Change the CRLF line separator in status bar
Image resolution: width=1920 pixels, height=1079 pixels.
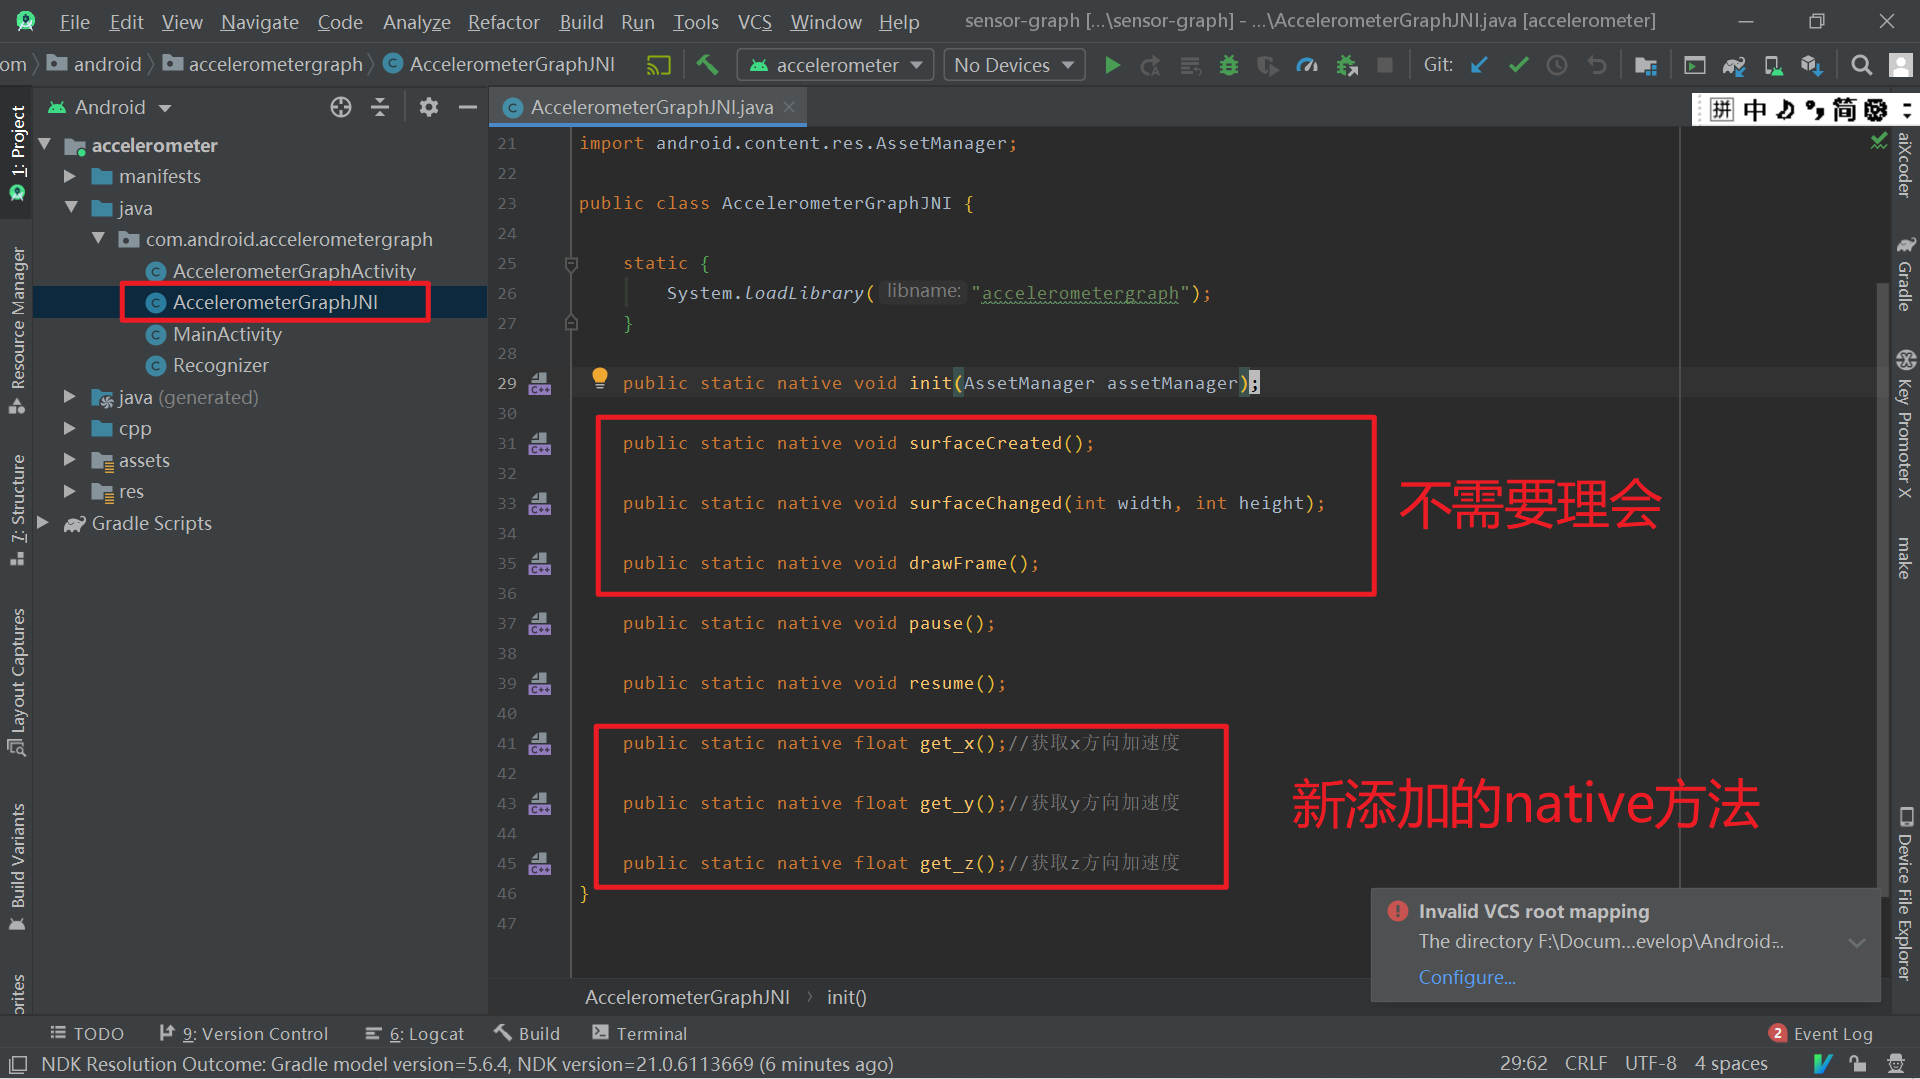click(1585, 1063)
